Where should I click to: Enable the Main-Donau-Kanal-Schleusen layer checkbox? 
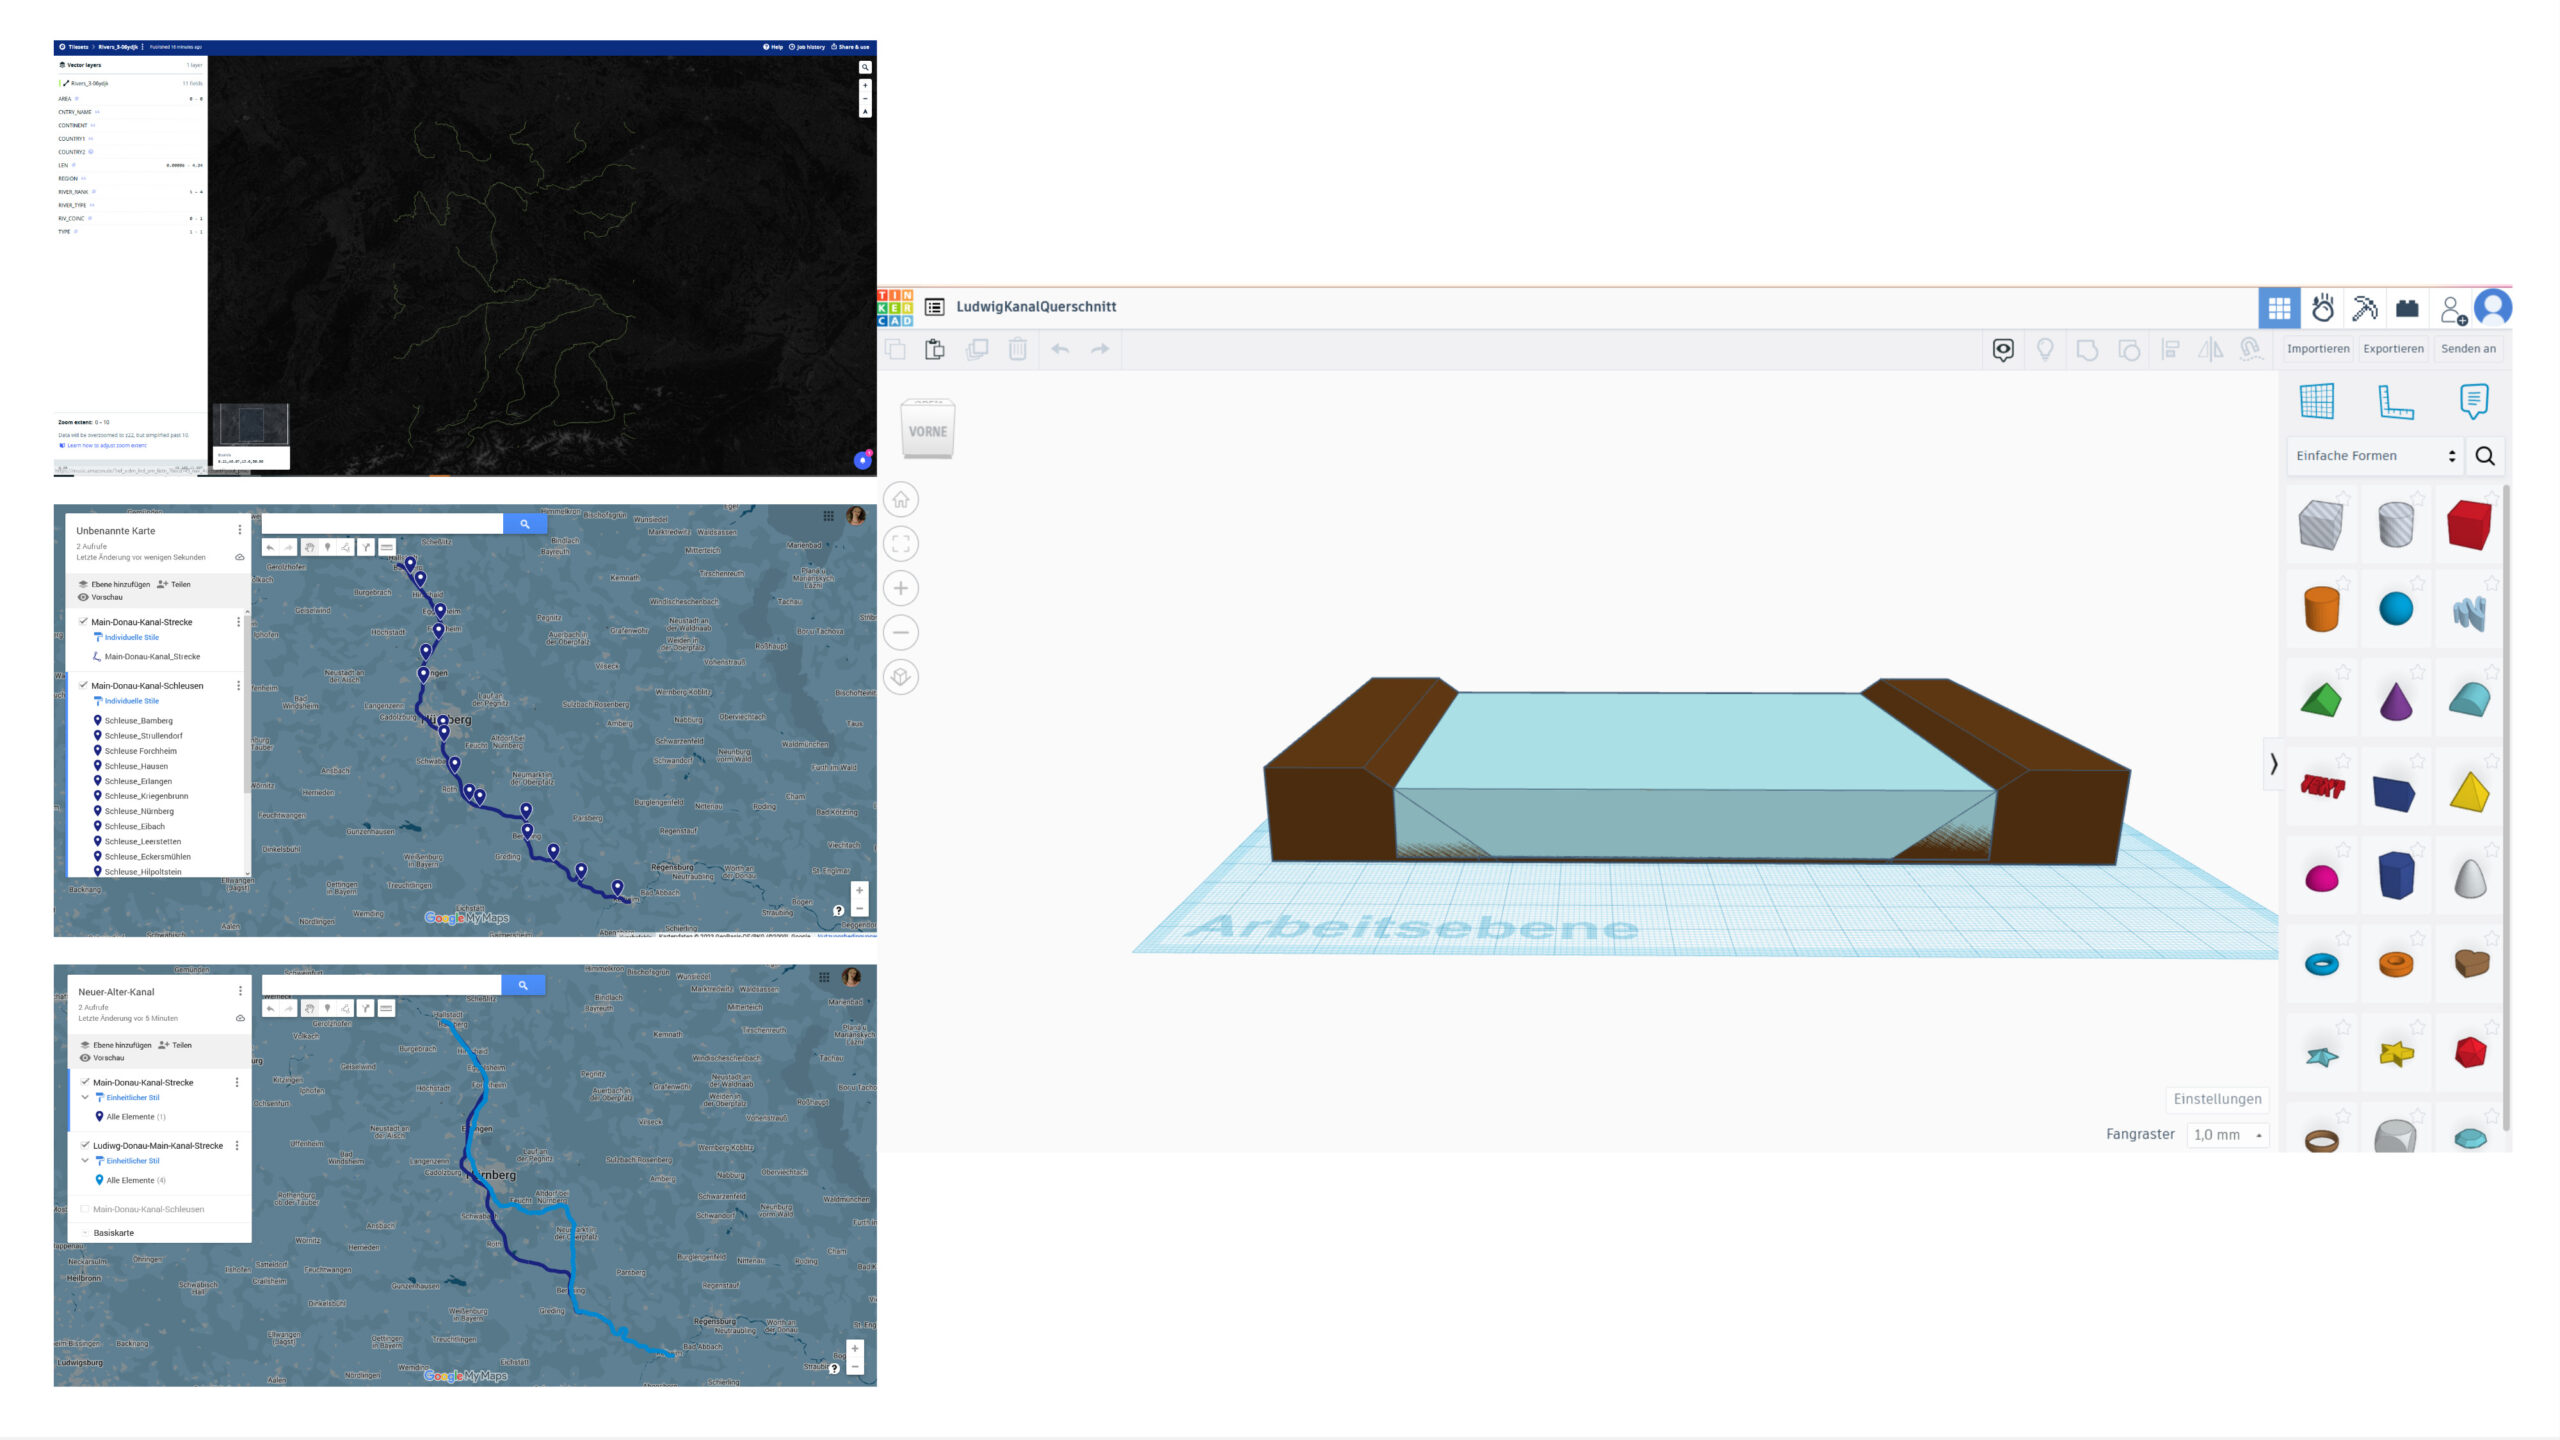click(x=85, y=1209)
